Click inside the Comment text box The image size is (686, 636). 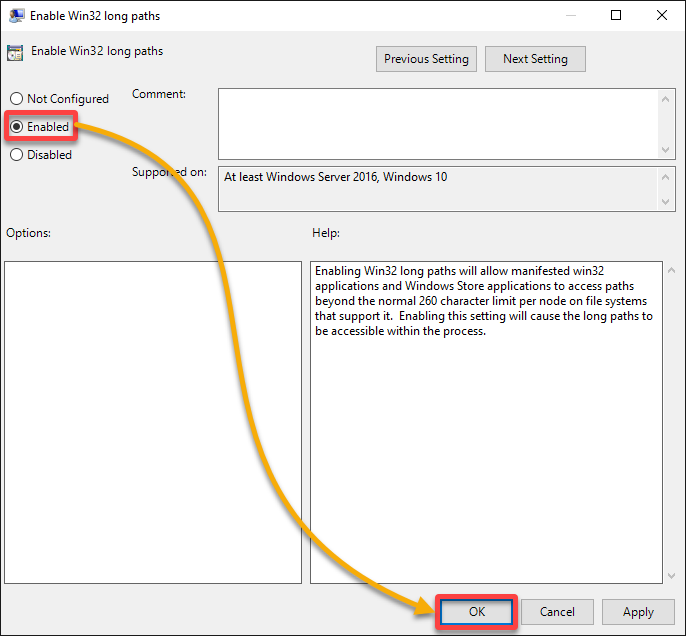coord(438,124)
